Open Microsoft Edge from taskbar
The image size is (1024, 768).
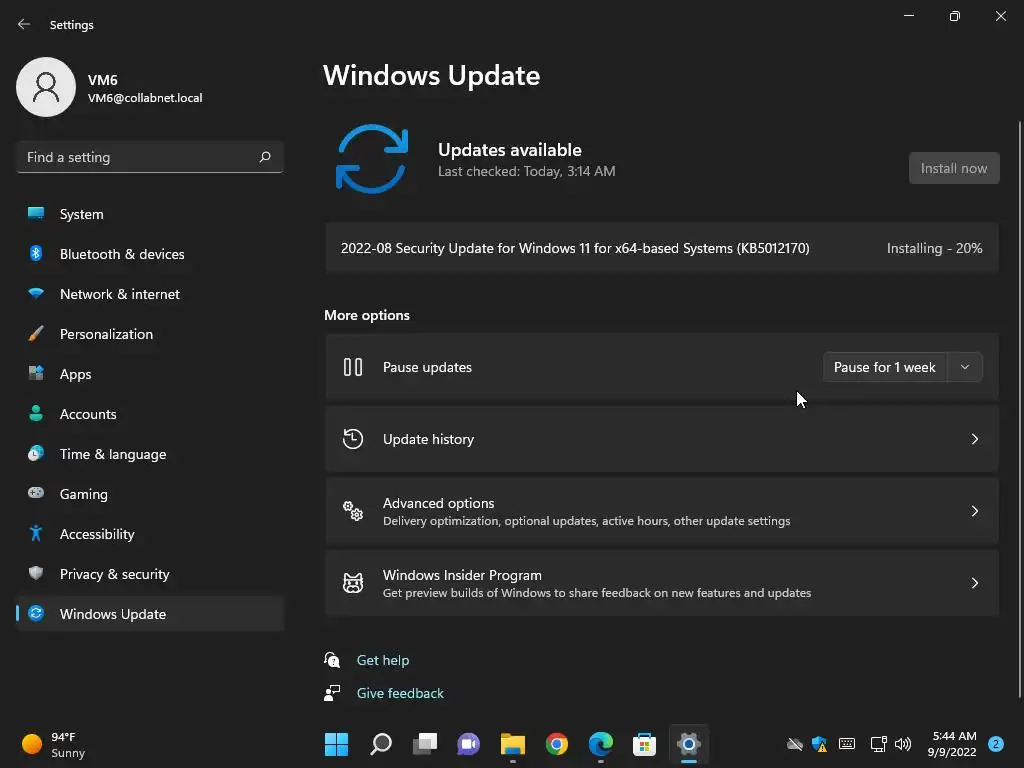point(600,744)
